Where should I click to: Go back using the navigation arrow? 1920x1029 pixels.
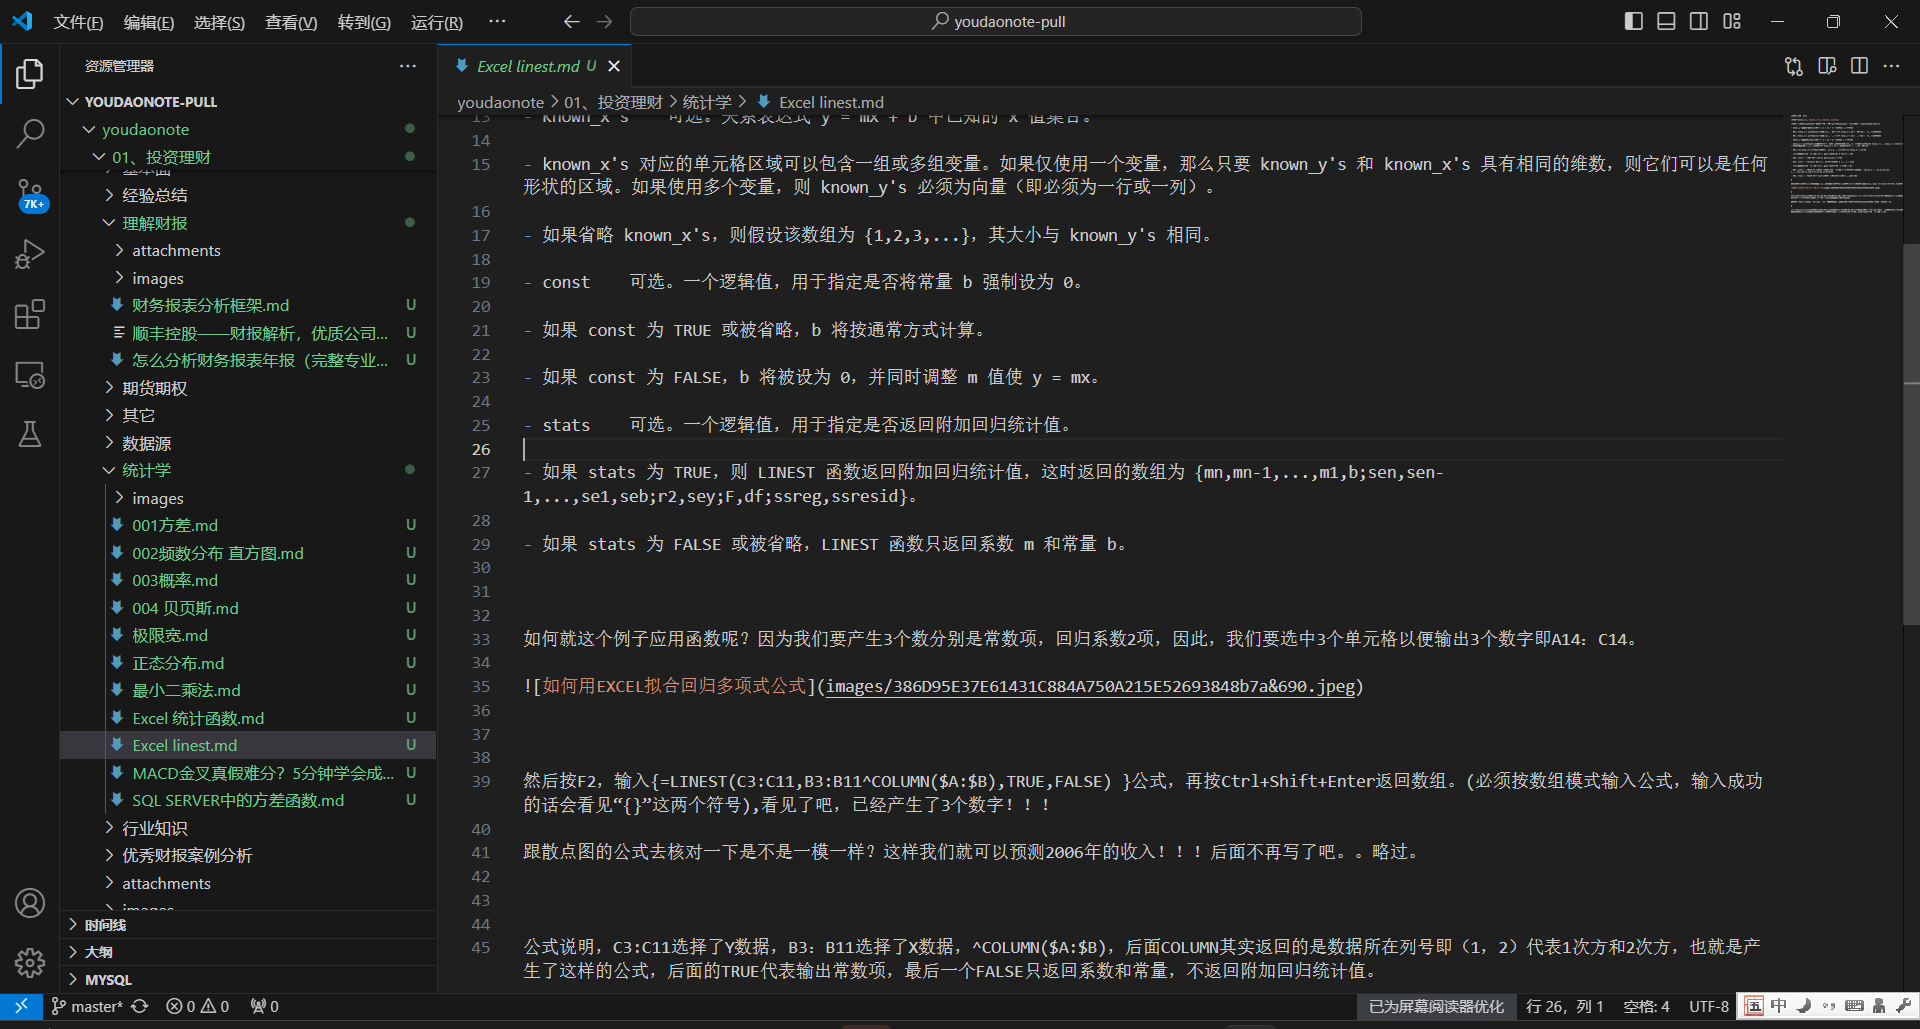[571, 21]
